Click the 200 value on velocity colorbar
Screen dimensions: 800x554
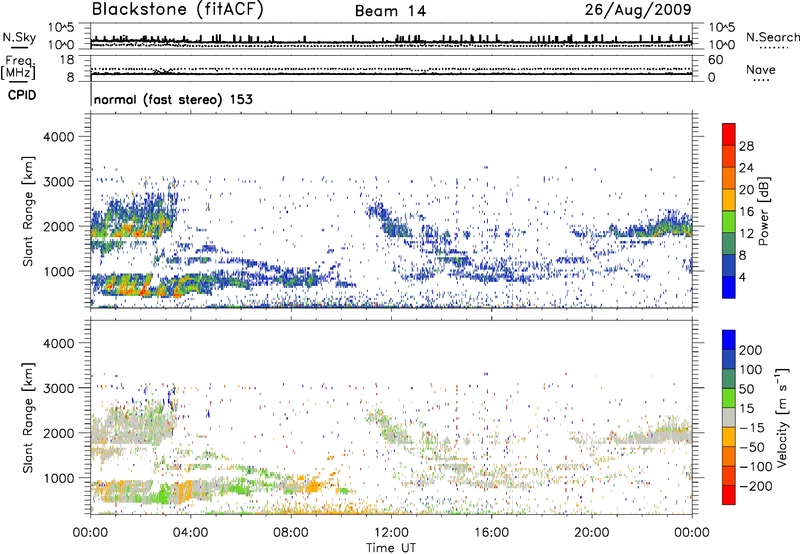click(751, 350)
